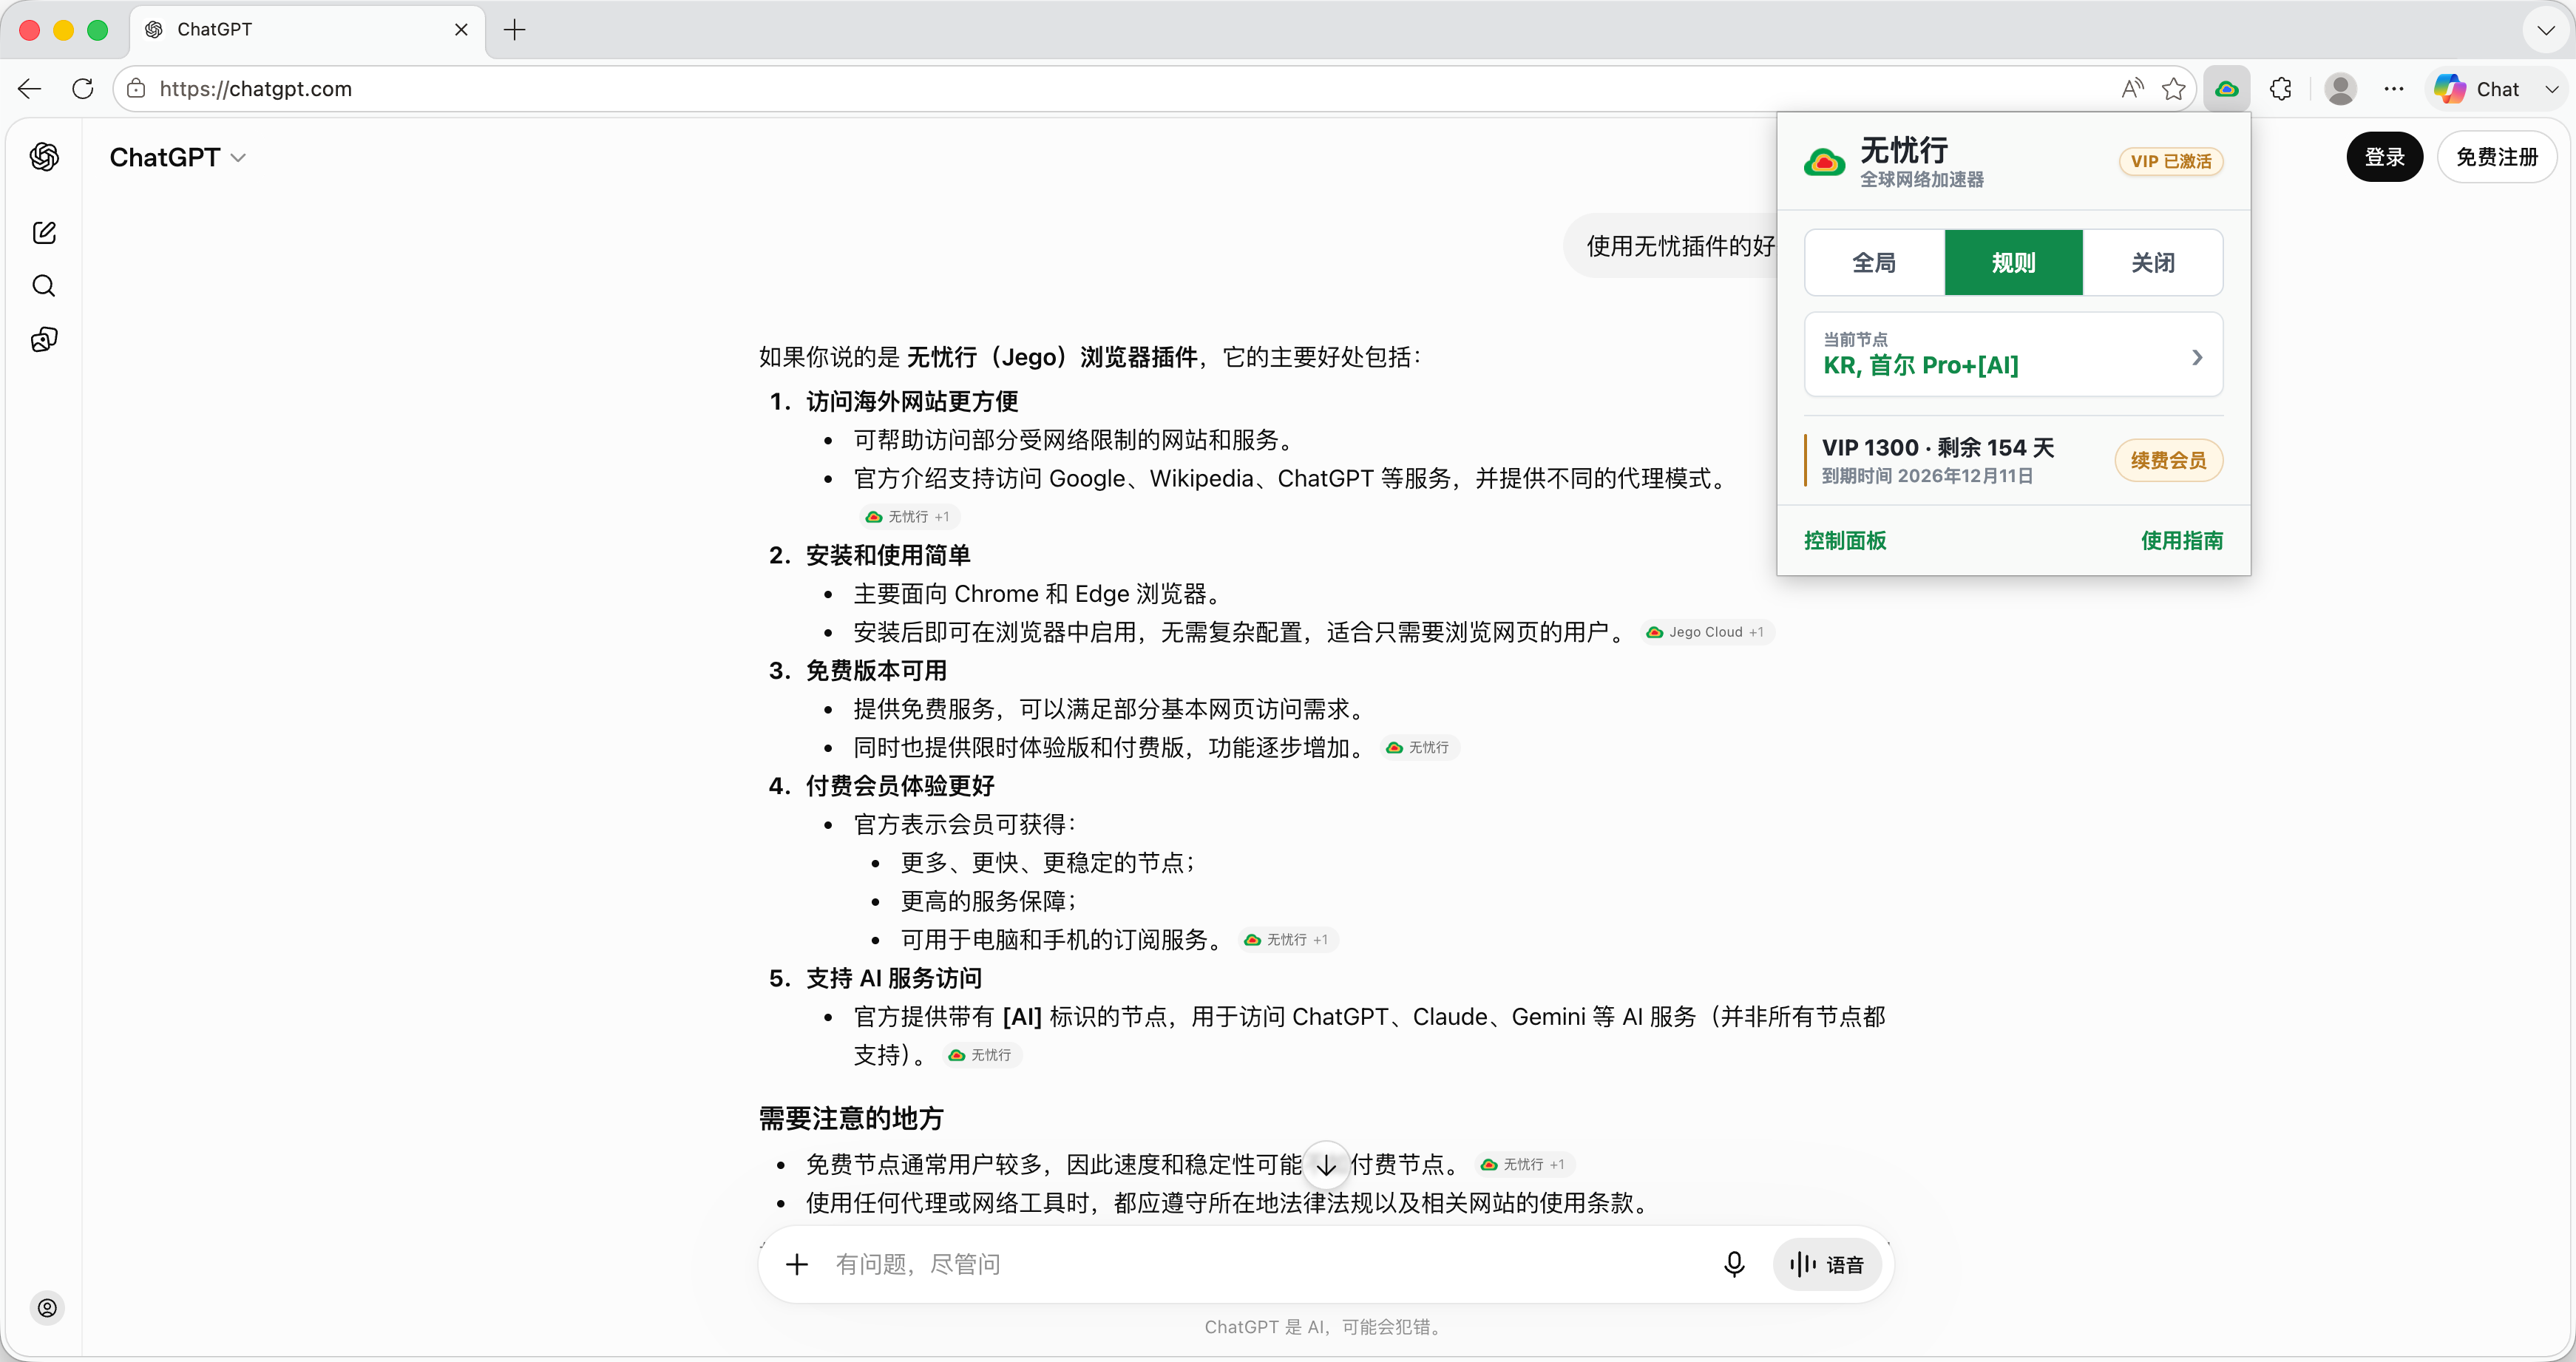The image size is (2576, 1362).
Task: Open 无忧行 citation after 功能逐步增加
Action: pos(1420,747)
